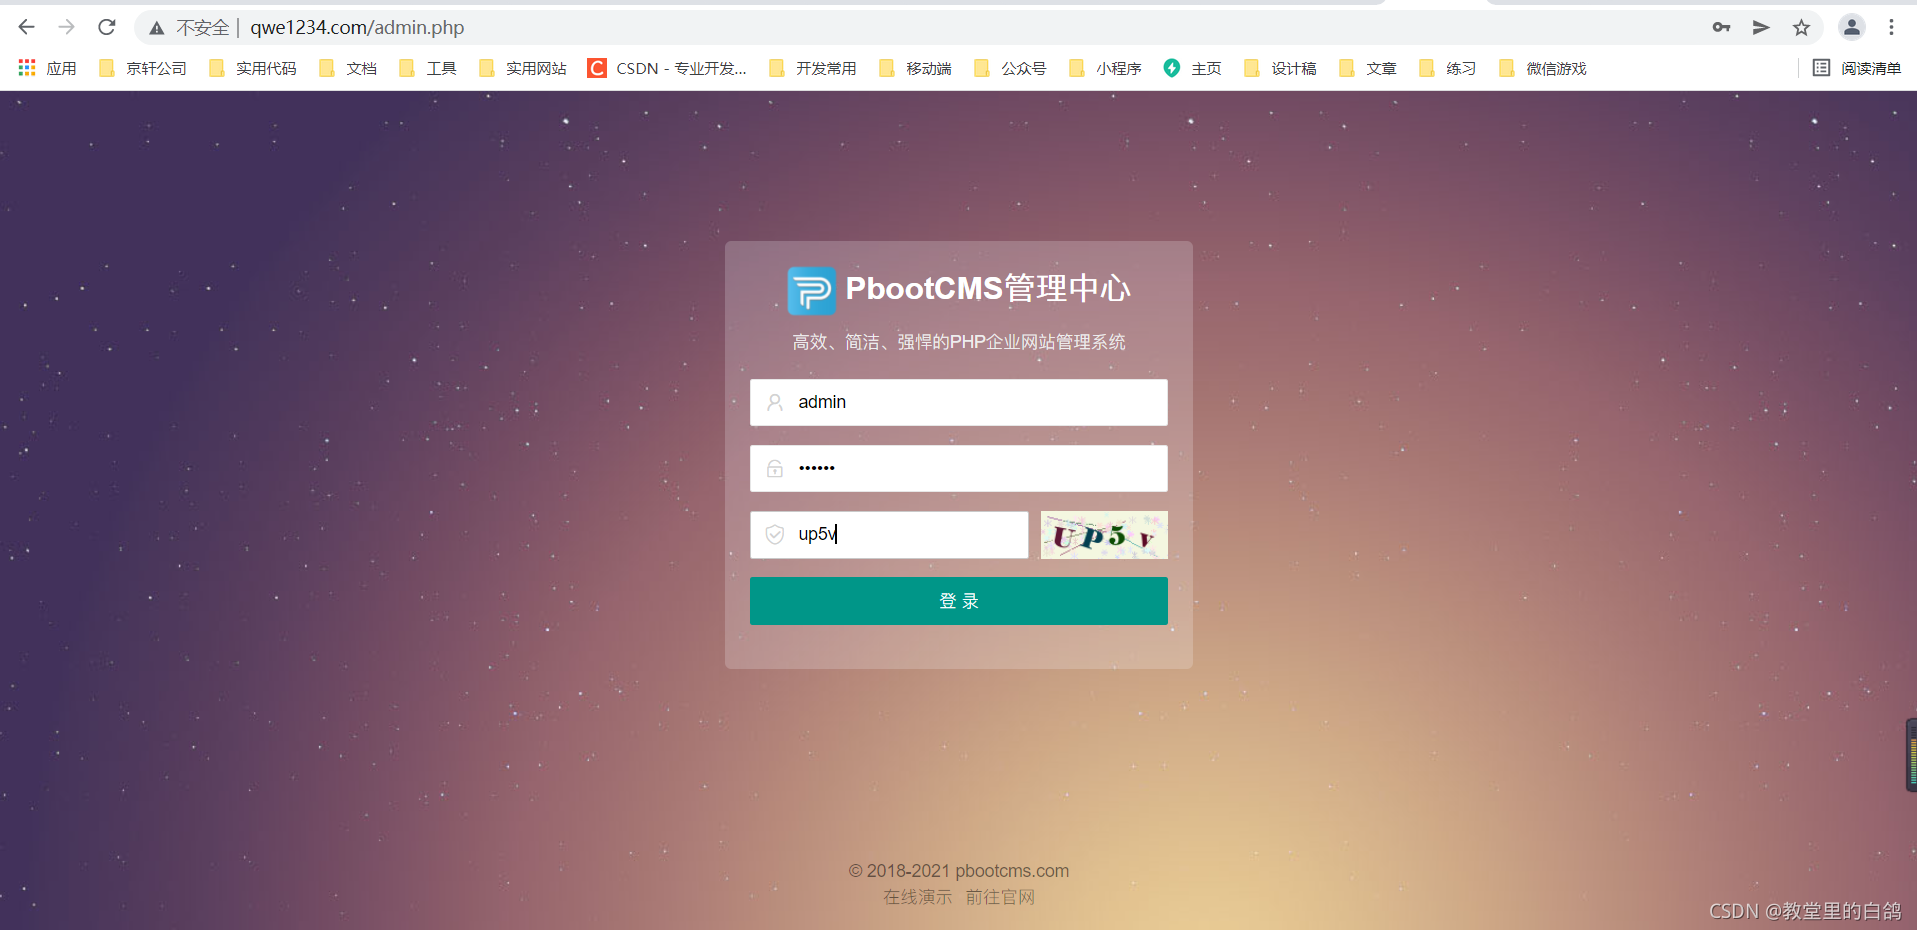This screenshot has height=930, width=1917.
Task: Refresh the captcha image UP5v
Action: [x=1104, y=535]
